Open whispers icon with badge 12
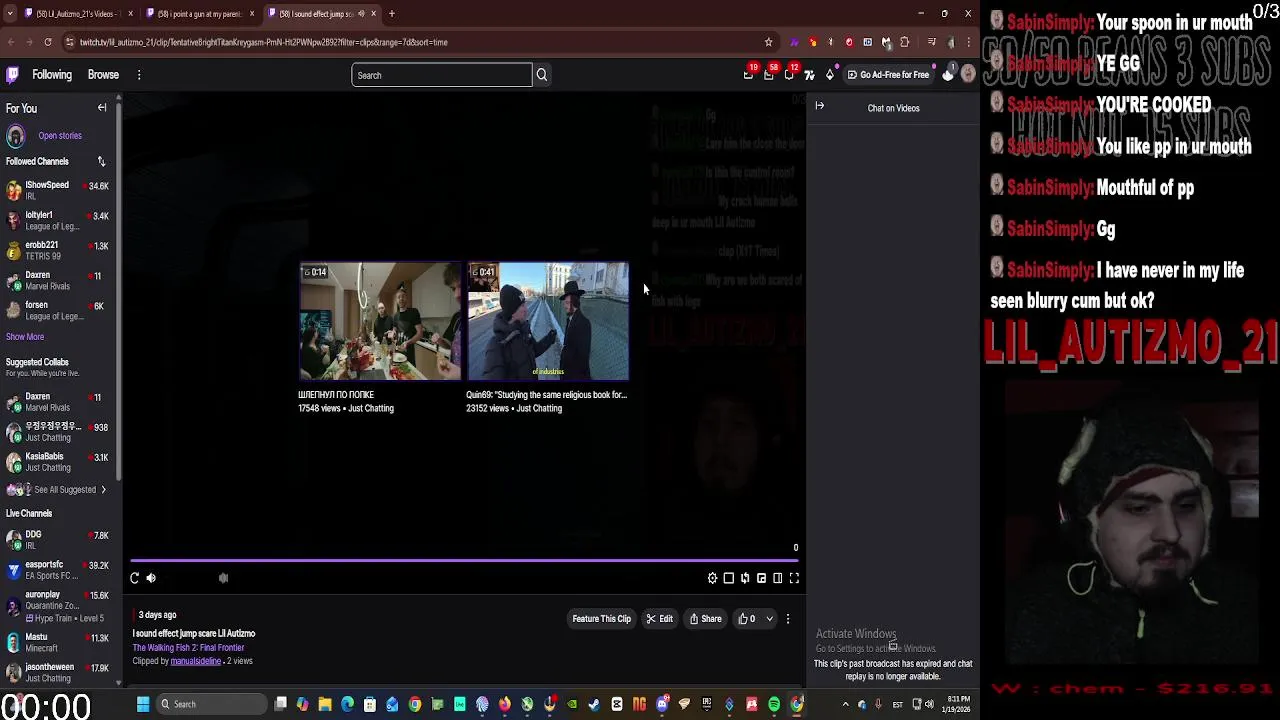The width and height of the screenshot is (1280, 720). 789,74
